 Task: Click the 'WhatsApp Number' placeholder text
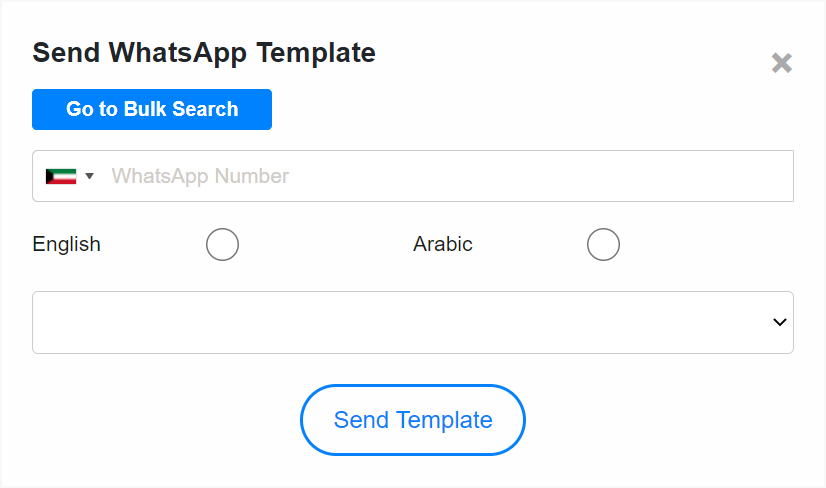200,176
